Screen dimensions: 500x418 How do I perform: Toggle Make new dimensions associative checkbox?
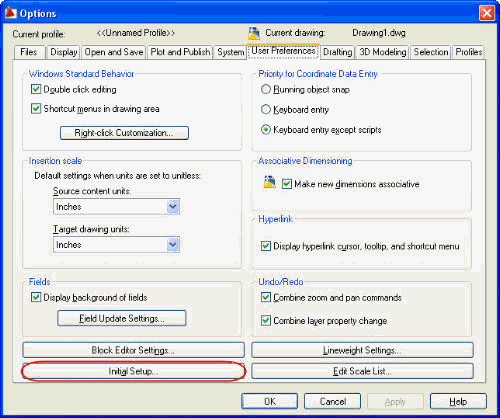(x=287, y=184)
